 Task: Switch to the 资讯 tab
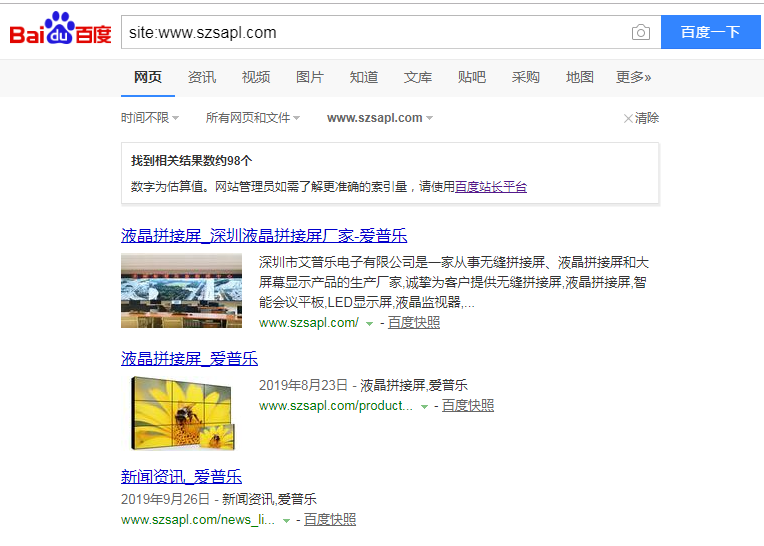tap(202, 77)
